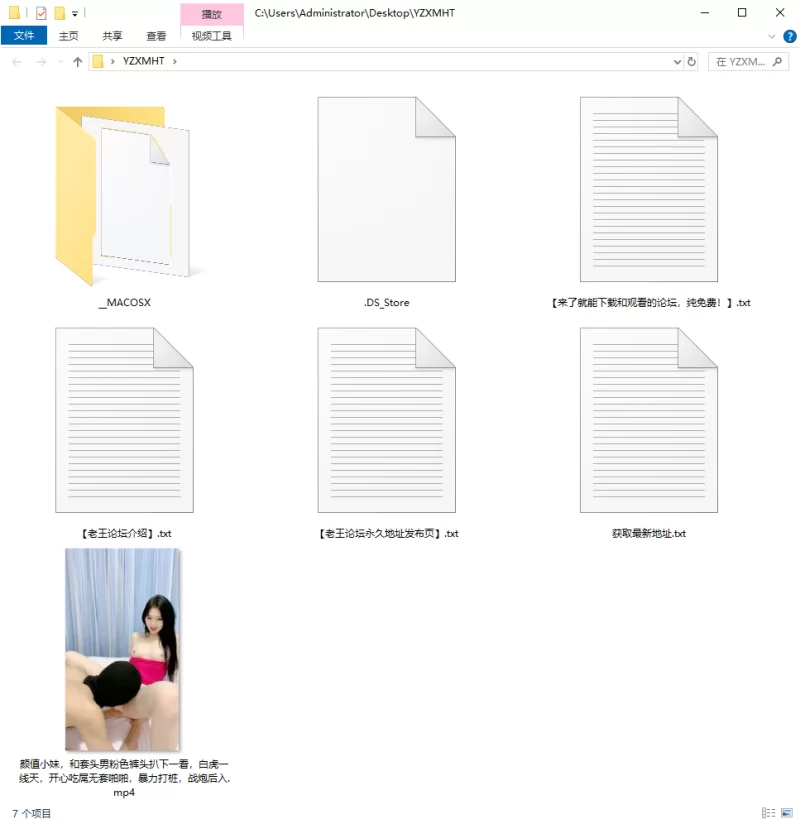Image resolution: width=800 pixels, height=824 pixels.
Task: Go forward using the right arrow
Action: (41, 62)
